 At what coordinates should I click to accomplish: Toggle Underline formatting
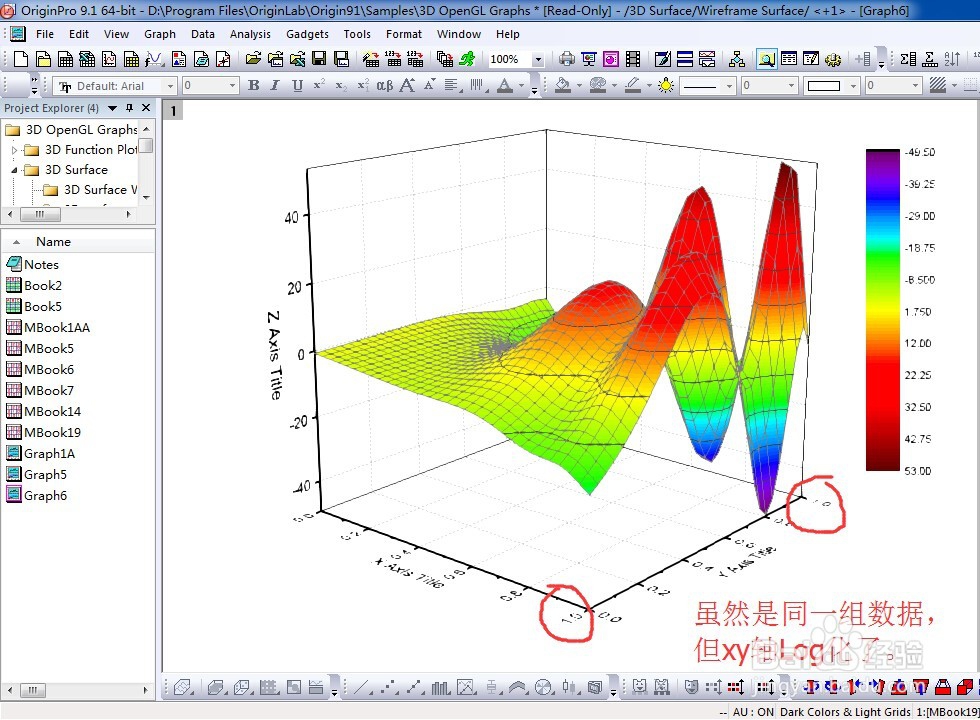point(298,85)
